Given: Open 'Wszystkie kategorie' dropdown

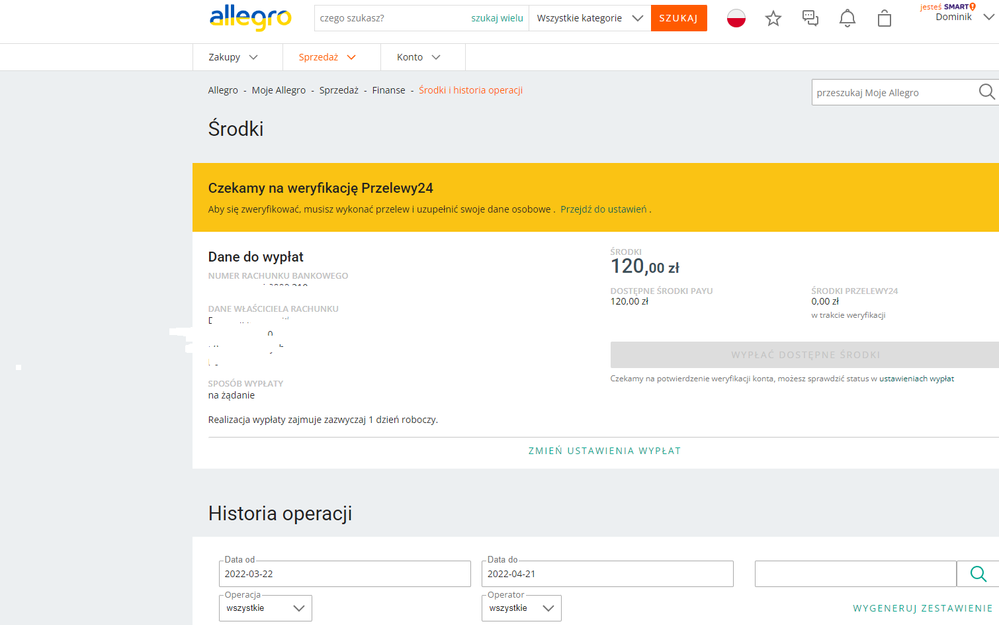Looking at the screenshot, I should click(x=589, y=18).
